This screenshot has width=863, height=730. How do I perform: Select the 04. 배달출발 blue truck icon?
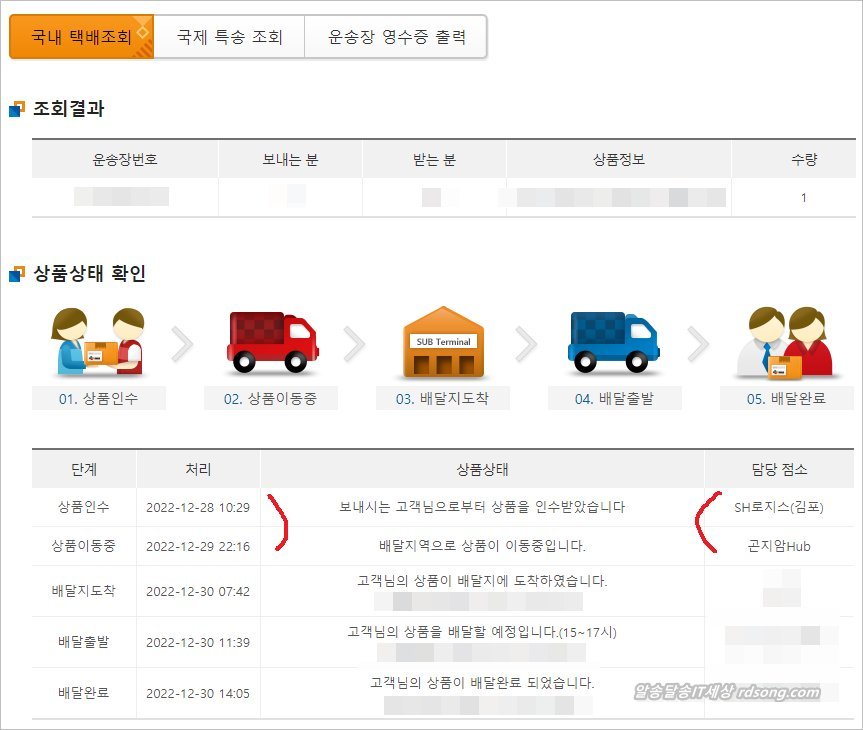point(612,340)
